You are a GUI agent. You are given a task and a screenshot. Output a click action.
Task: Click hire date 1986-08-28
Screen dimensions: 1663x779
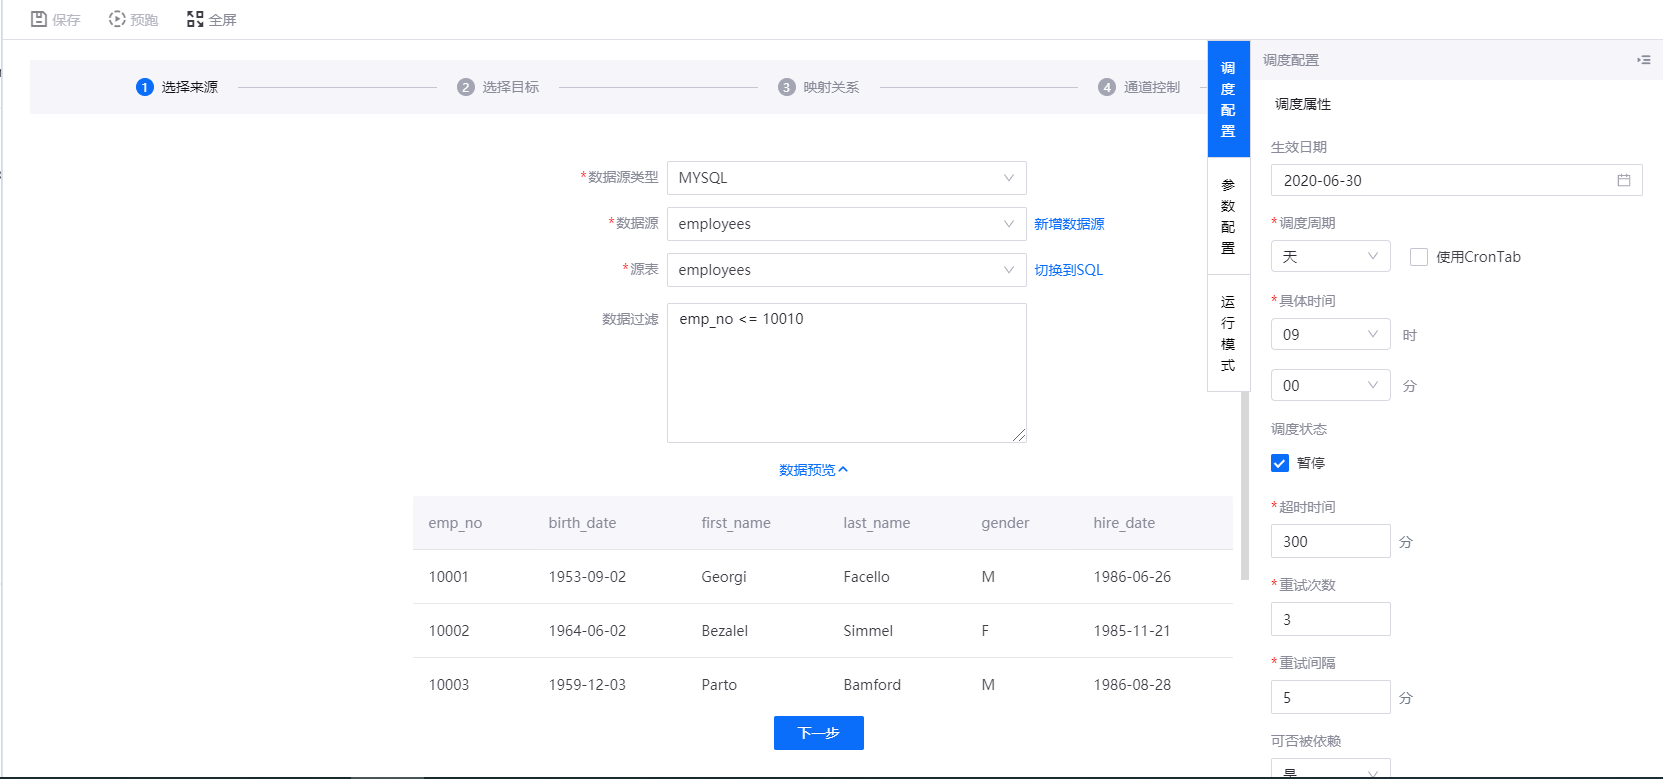pyautogui.click(x=1132, y=685)
